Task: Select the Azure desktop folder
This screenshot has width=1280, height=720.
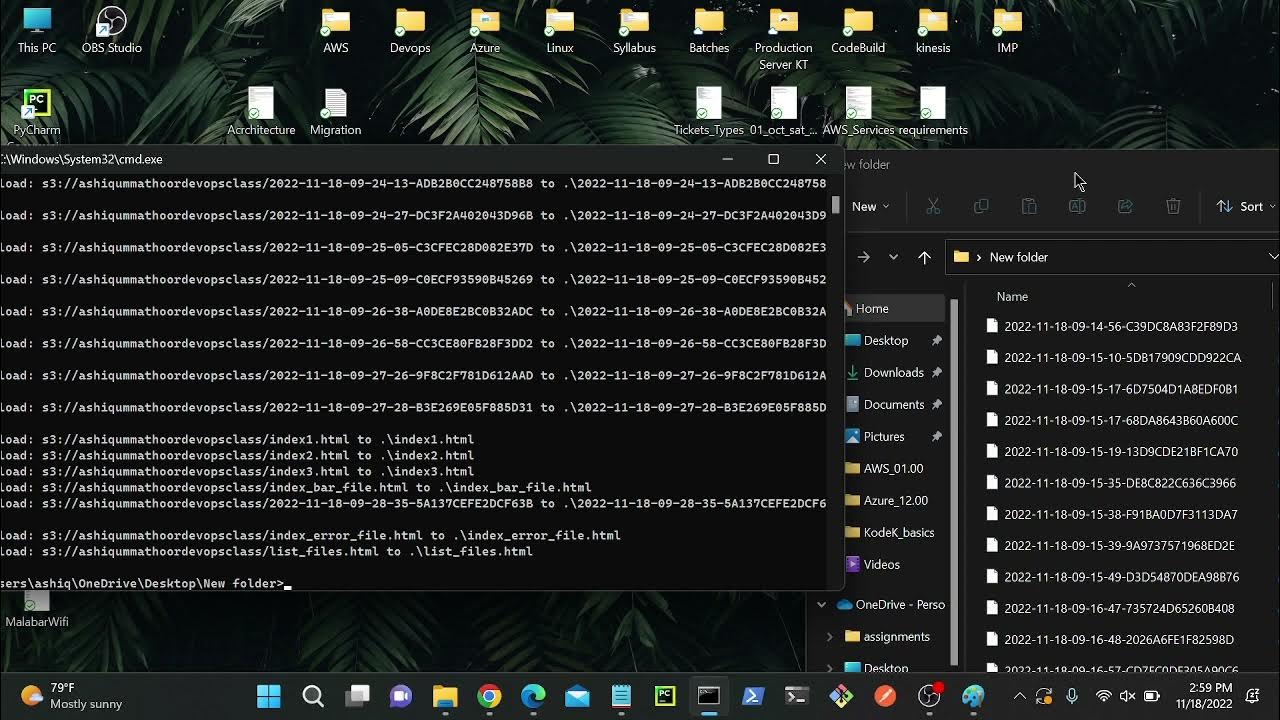Action: [x=485, y=30]
